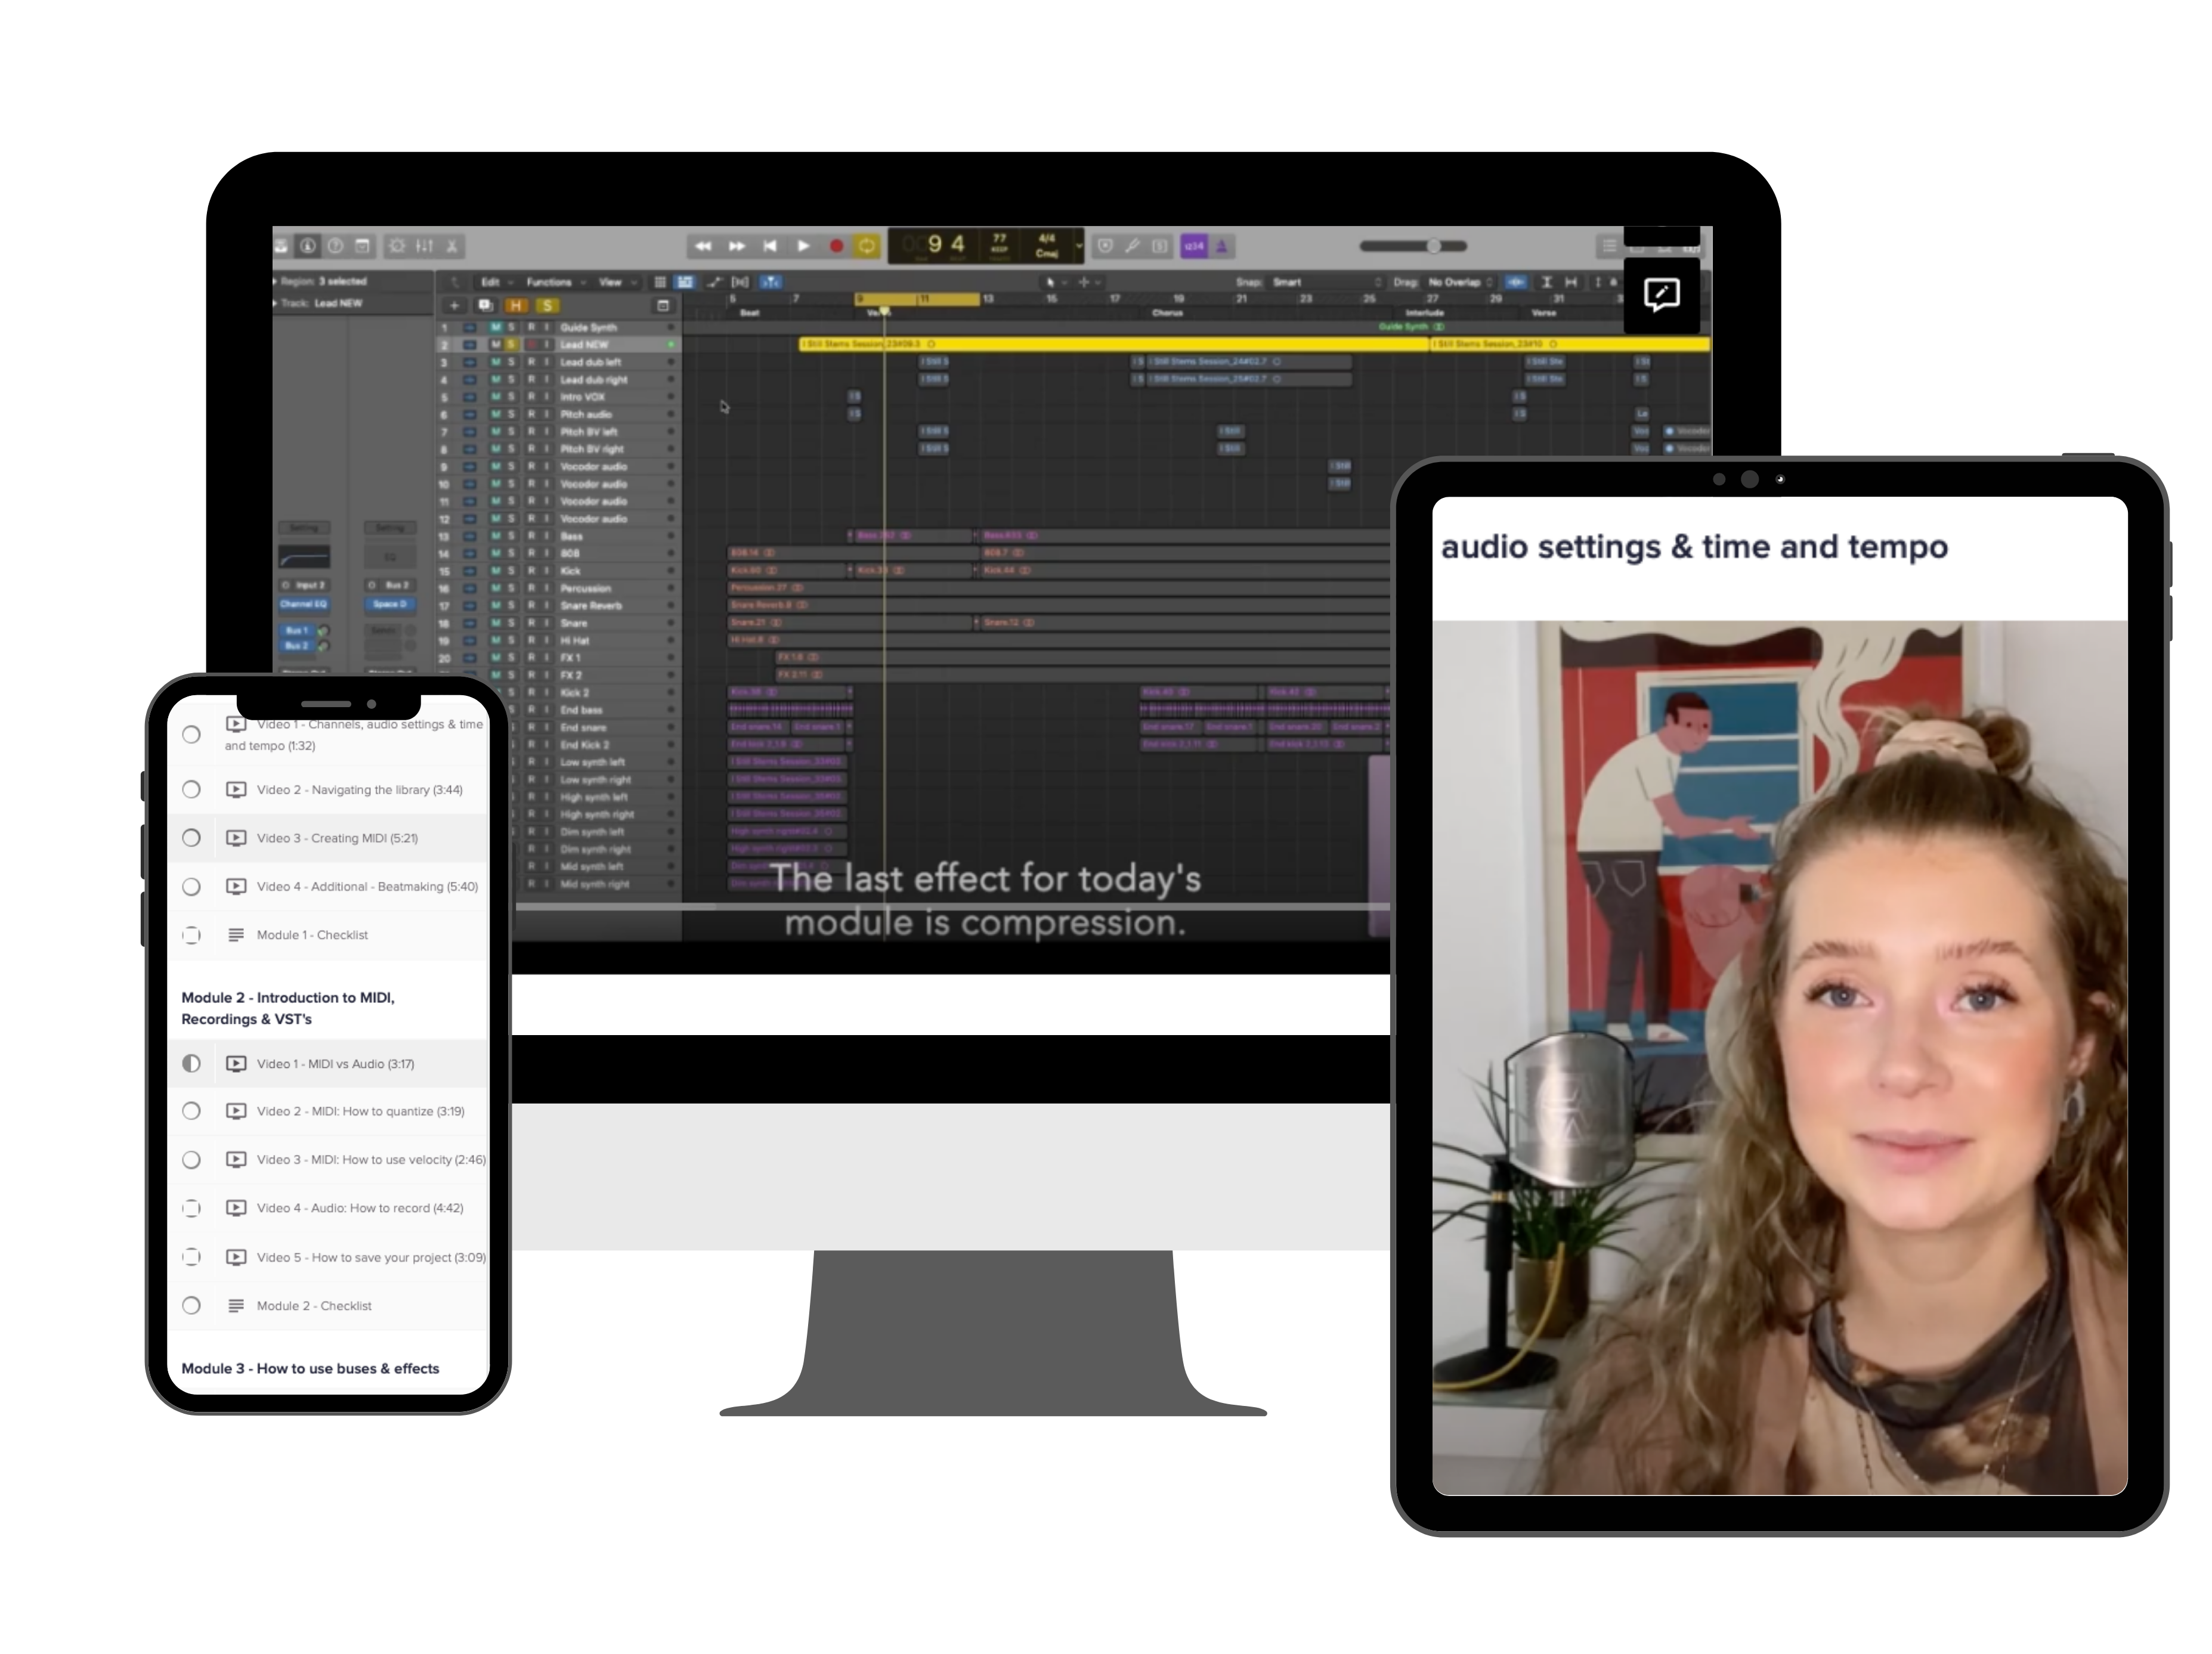Open the Functions menu in tracks area
The width and height of the screenshot is (2212, 1654).
point(556,282)
